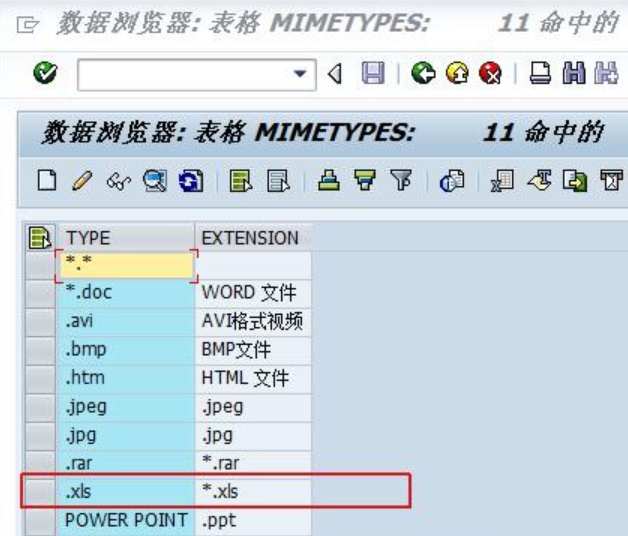Click row selector for .bmp row
Screen dimensions: 628x536
point(40,351)
